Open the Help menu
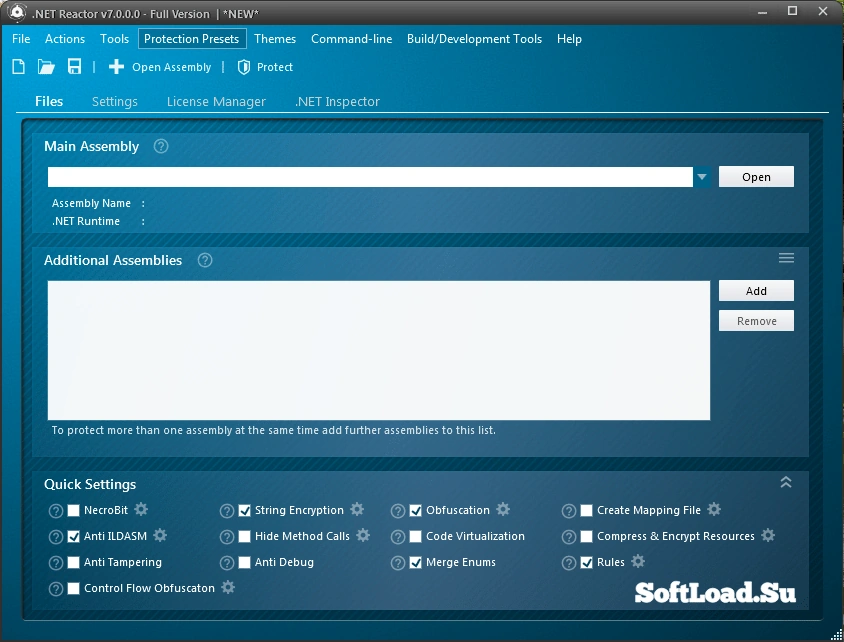This screenshot has width=844, height=642. click(569, 39)
